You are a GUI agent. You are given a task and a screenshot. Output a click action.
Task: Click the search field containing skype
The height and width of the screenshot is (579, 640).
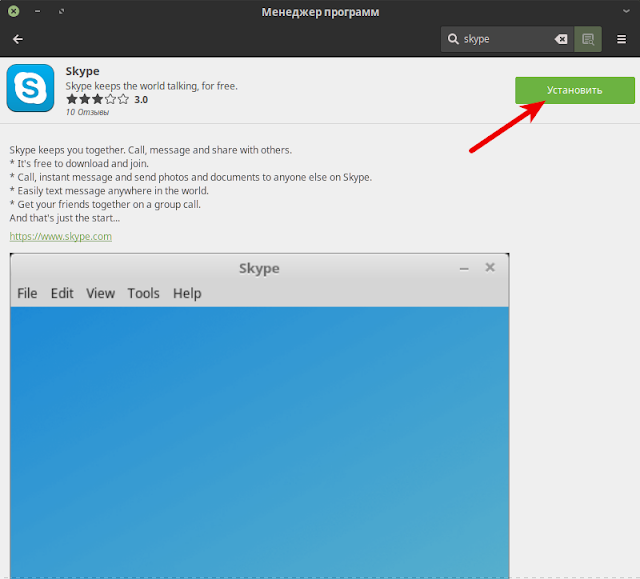click(507, 39)
